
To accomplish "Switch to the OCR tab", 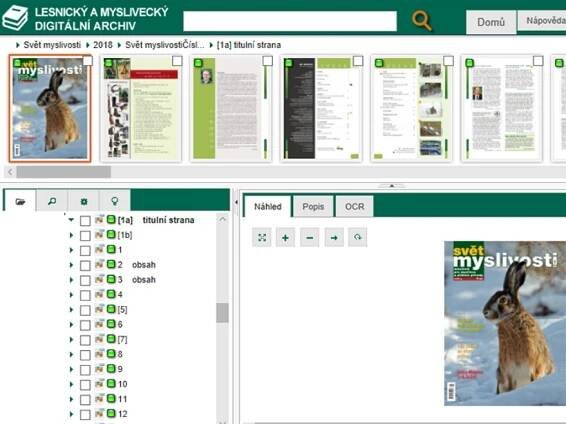I will [354, 206].
